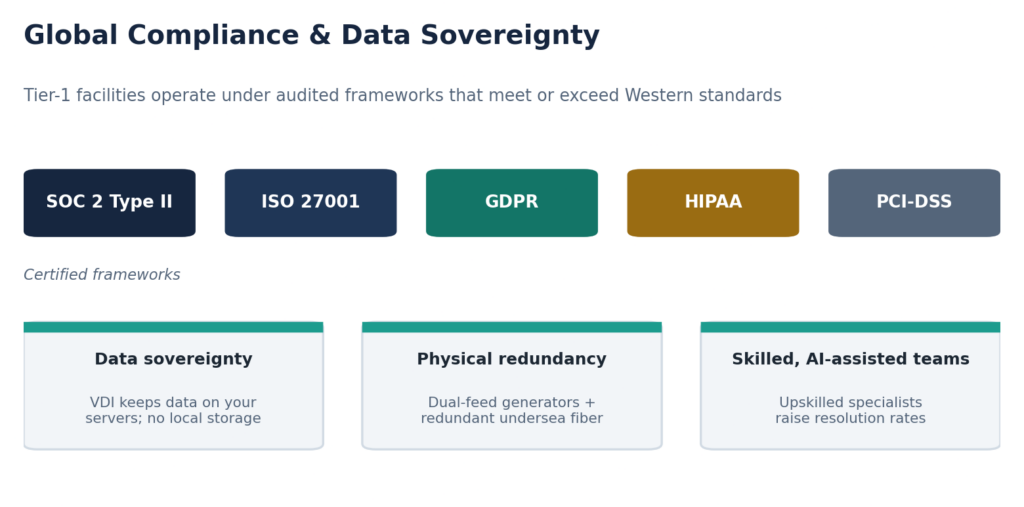Click the Certified frameworks caption
Image resolution: width=1024 pixels, height=507 pixels.
[x=102, y=275]
